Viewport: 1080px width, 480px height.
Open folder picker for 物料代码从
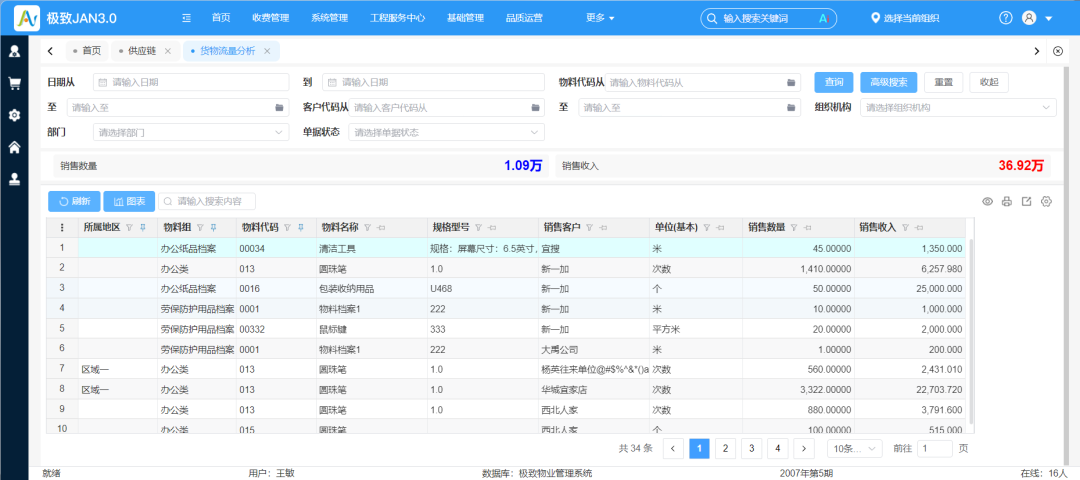[x=791, y=83]
